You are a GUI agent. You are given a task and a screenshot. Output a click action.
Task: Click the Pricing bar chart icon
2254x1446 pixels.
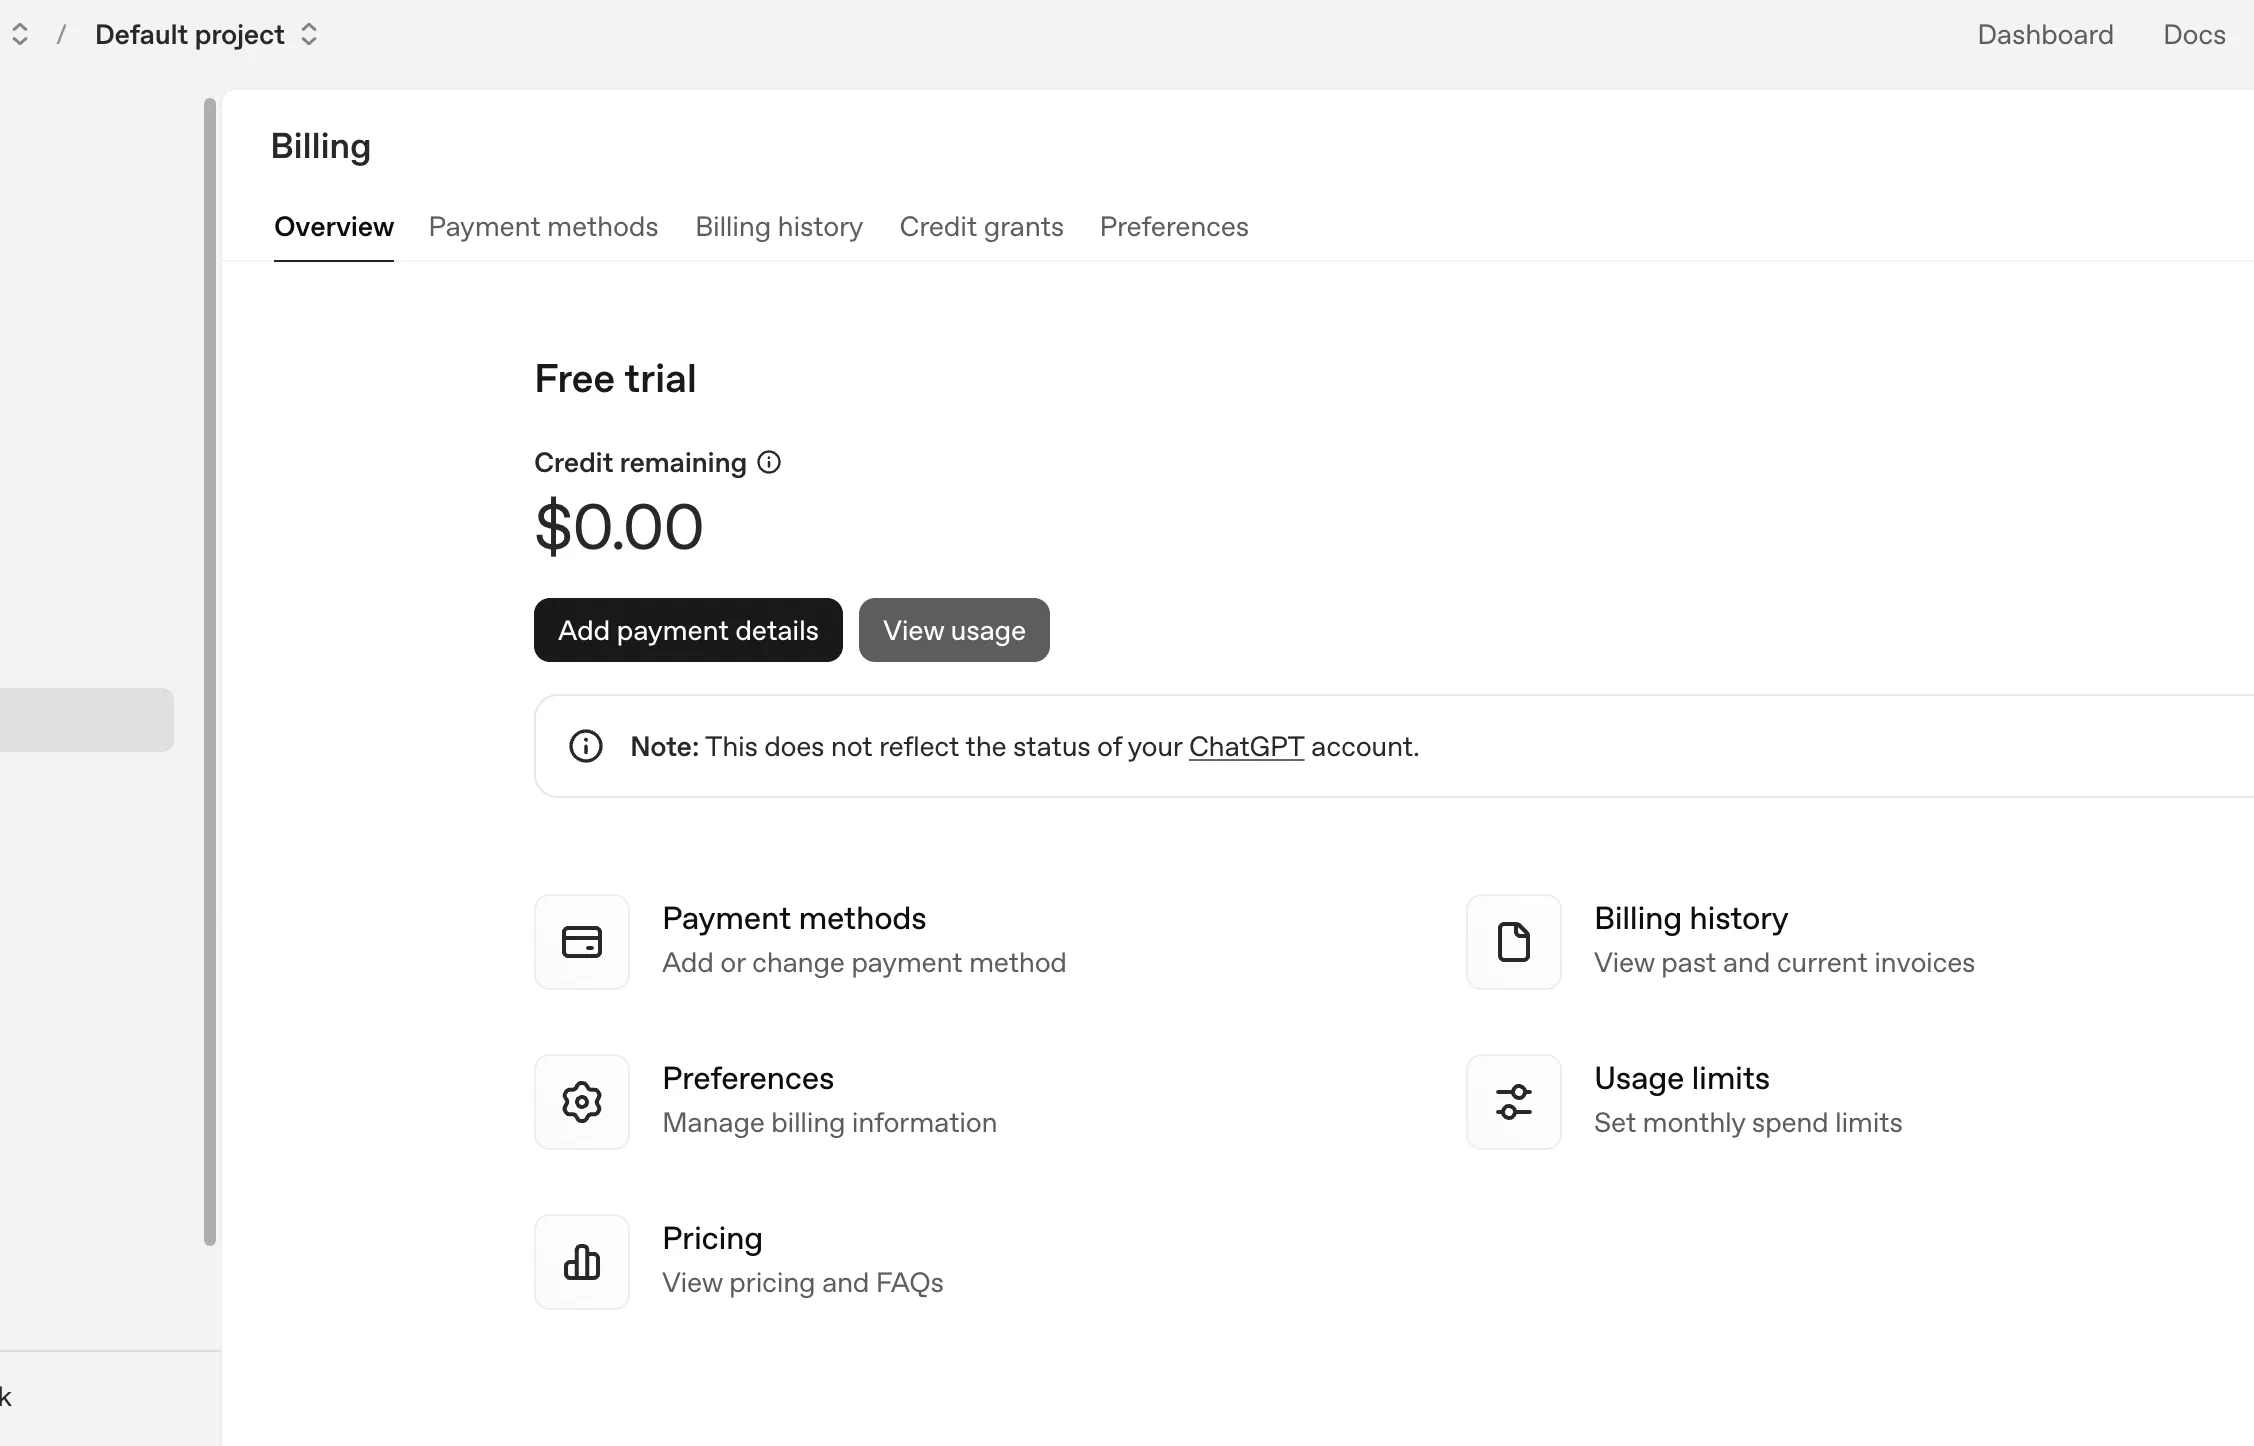(581, 1262)
